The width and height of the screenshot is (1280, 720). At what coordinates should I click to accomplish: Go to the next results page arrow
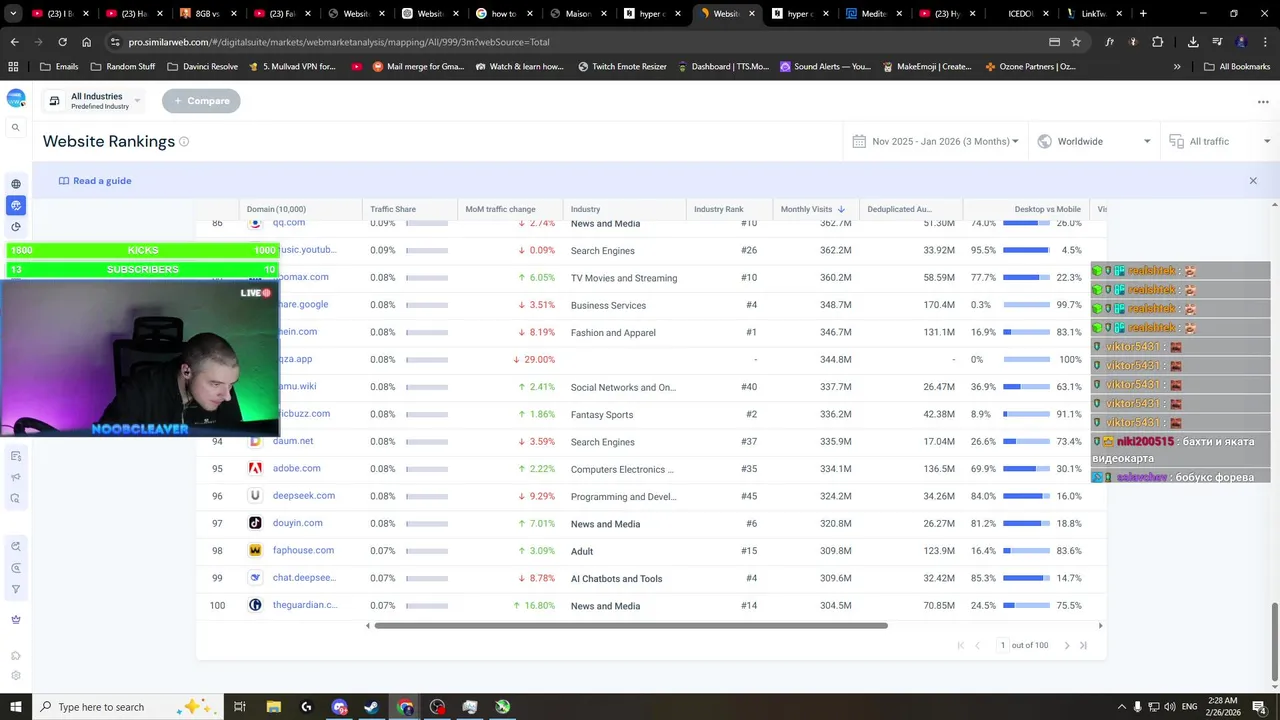pos(1067,646)
